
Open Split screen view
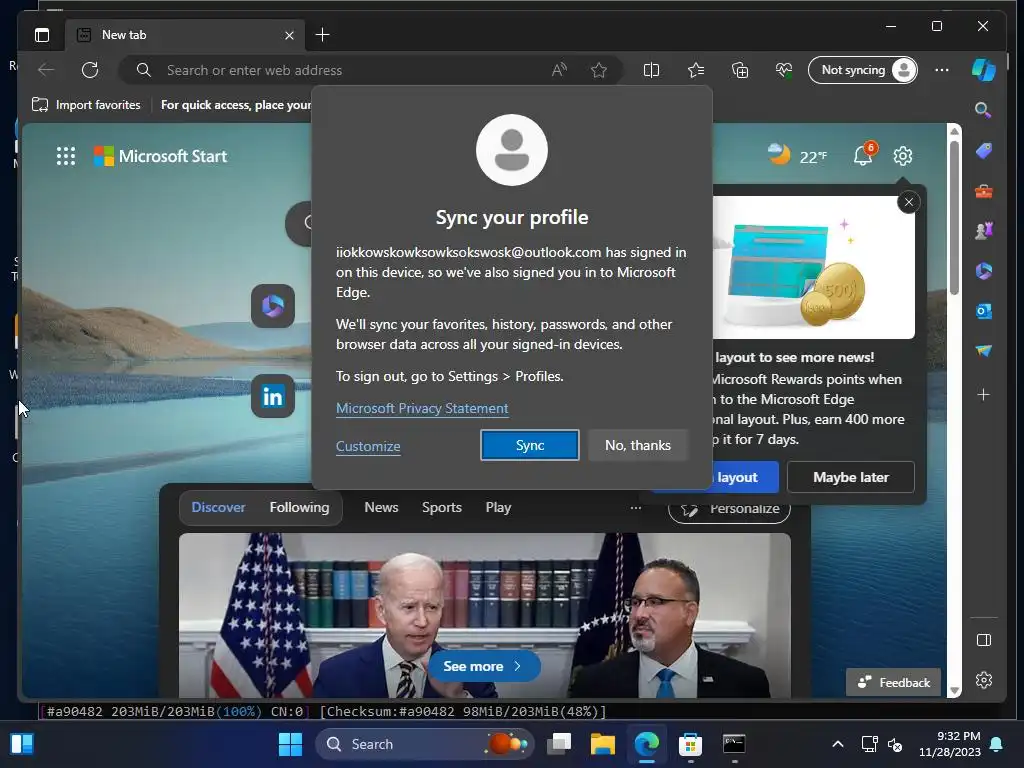click(x=651, y=70)
